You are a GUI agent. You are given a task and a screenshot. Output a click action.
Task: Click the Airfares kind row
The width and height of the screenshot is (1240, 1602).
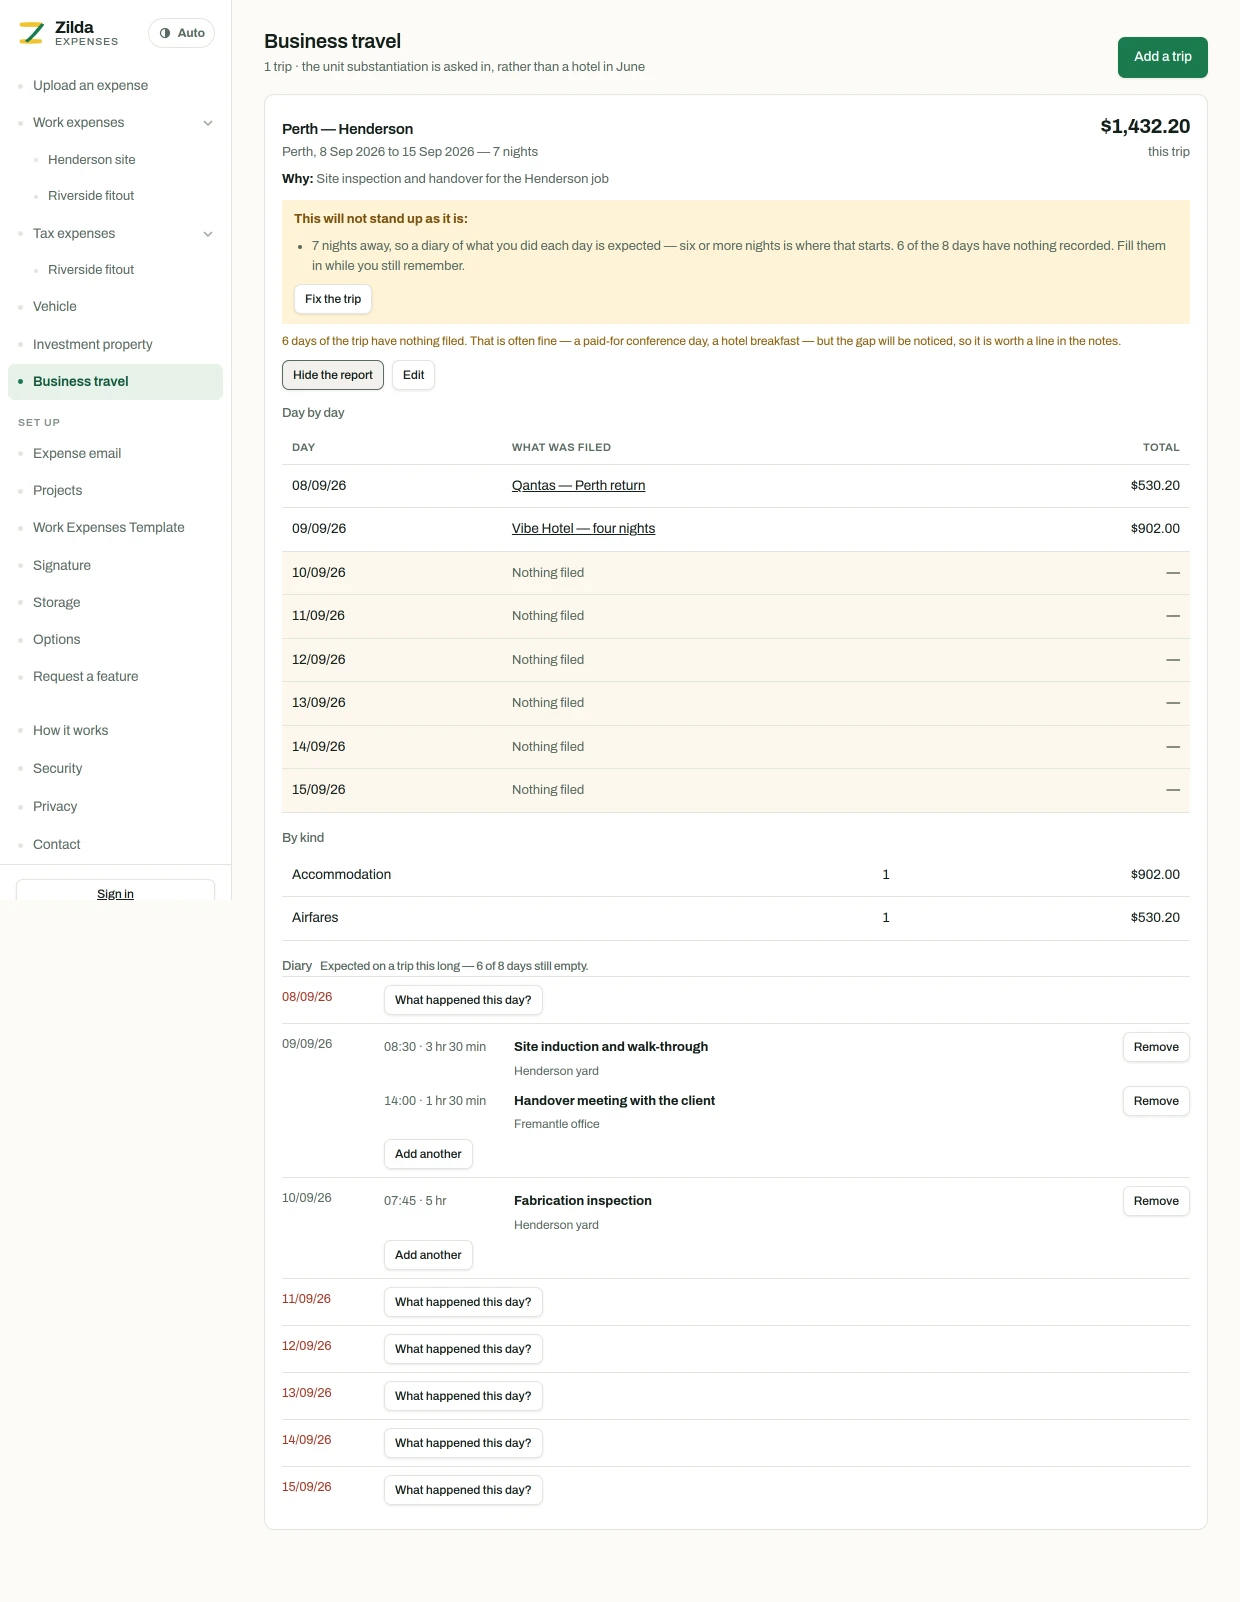click(x=736, y=918)
